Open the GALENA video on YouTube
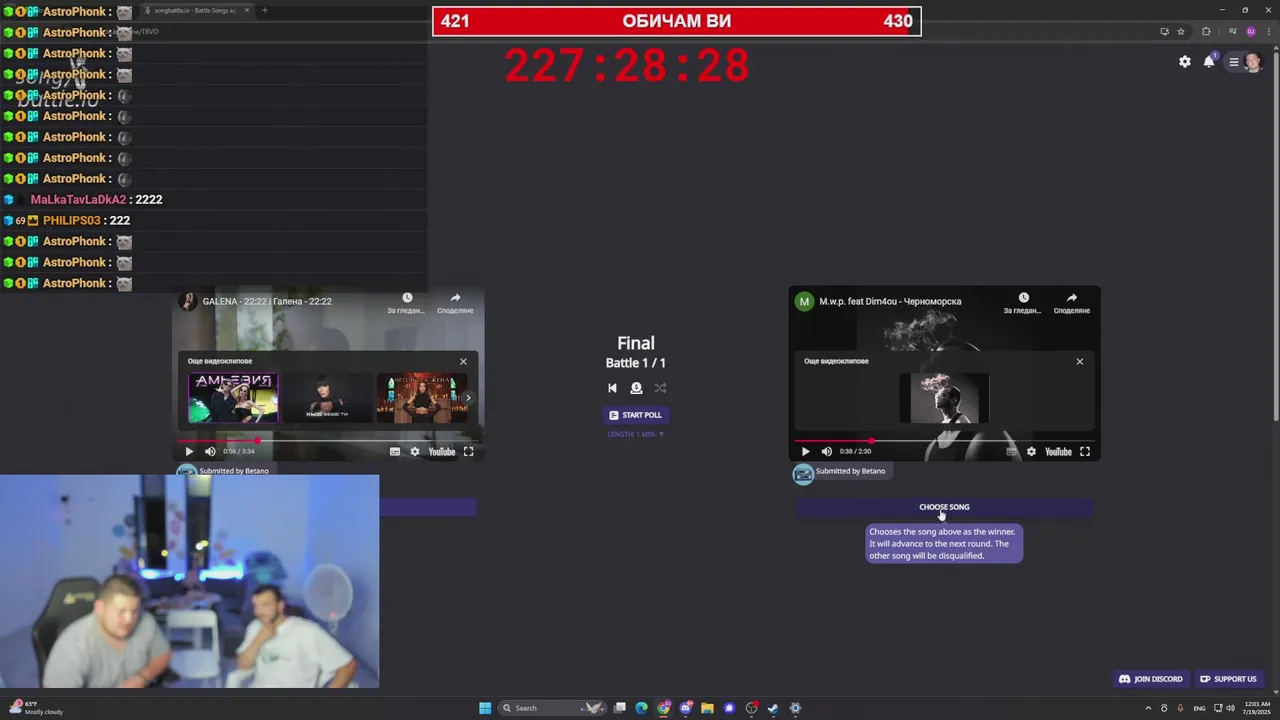 point(442,452)
